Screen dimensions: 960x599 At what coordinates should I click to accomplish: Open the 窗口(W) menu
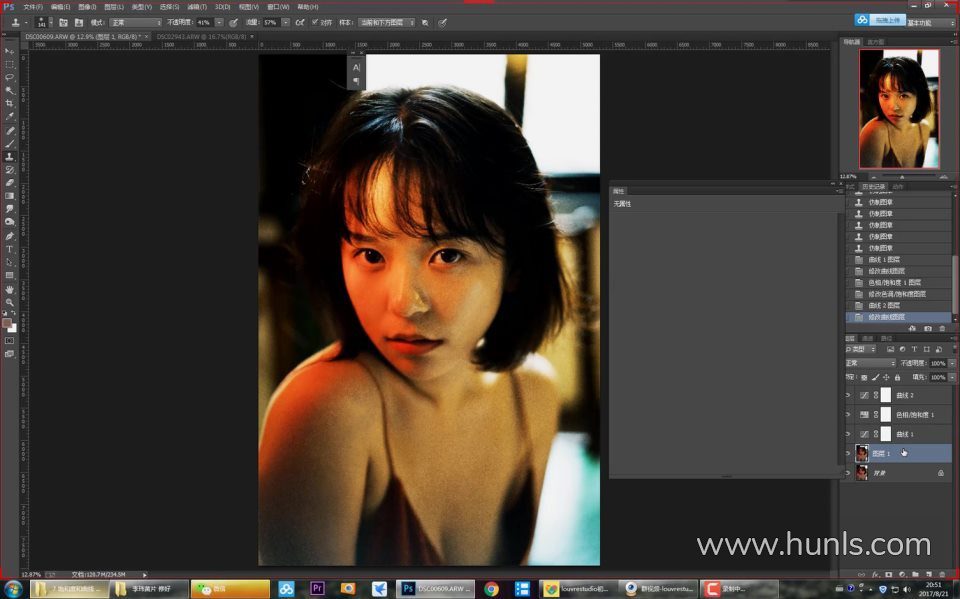click(278, 7)
